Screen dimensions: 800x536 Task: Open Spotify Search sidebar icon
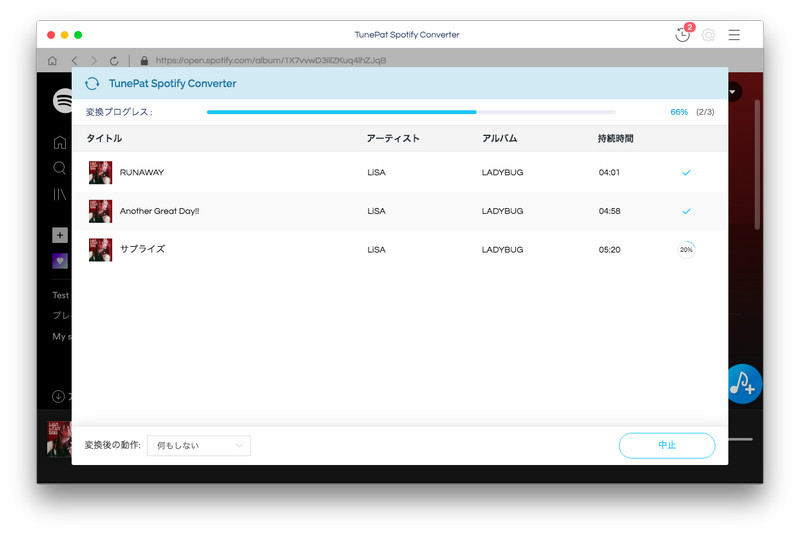[60, 168]
